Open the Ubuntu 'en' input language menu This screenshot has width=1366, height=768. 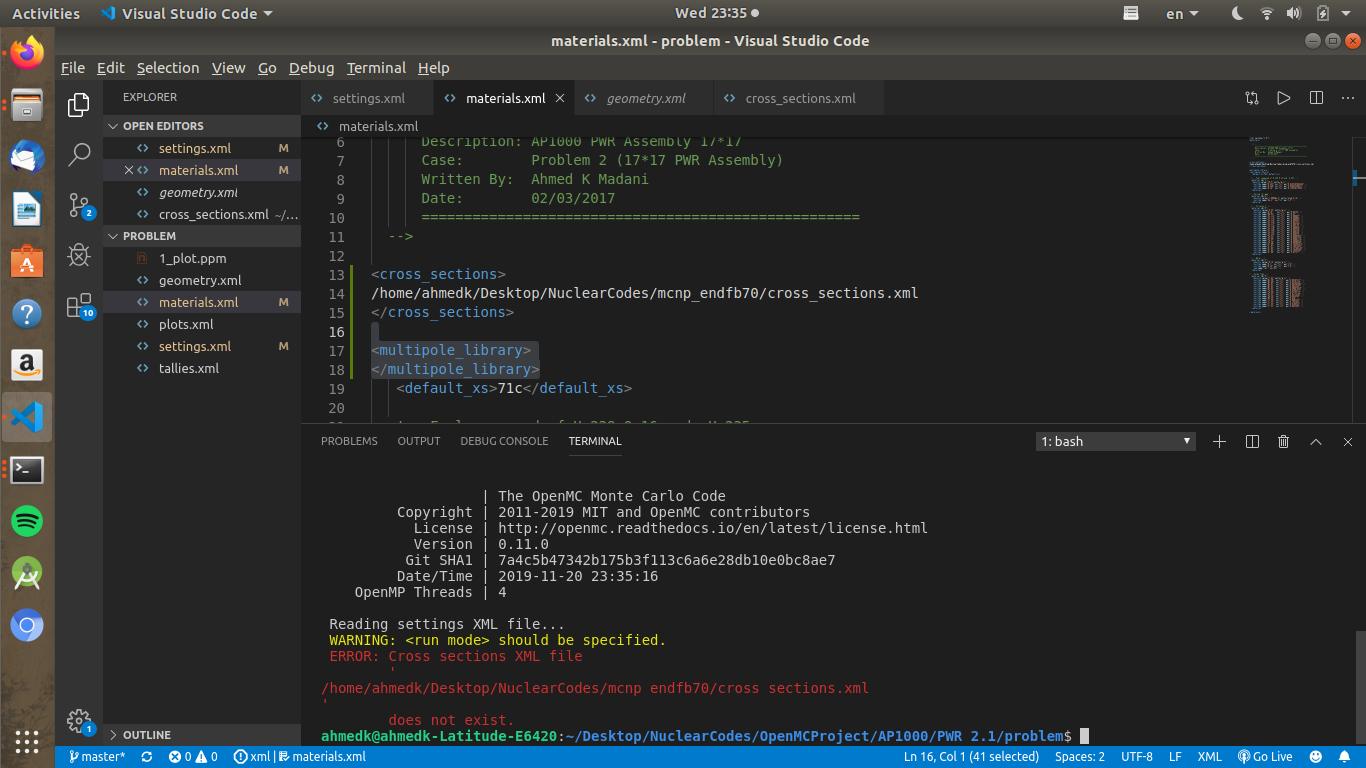[1184, 14]
